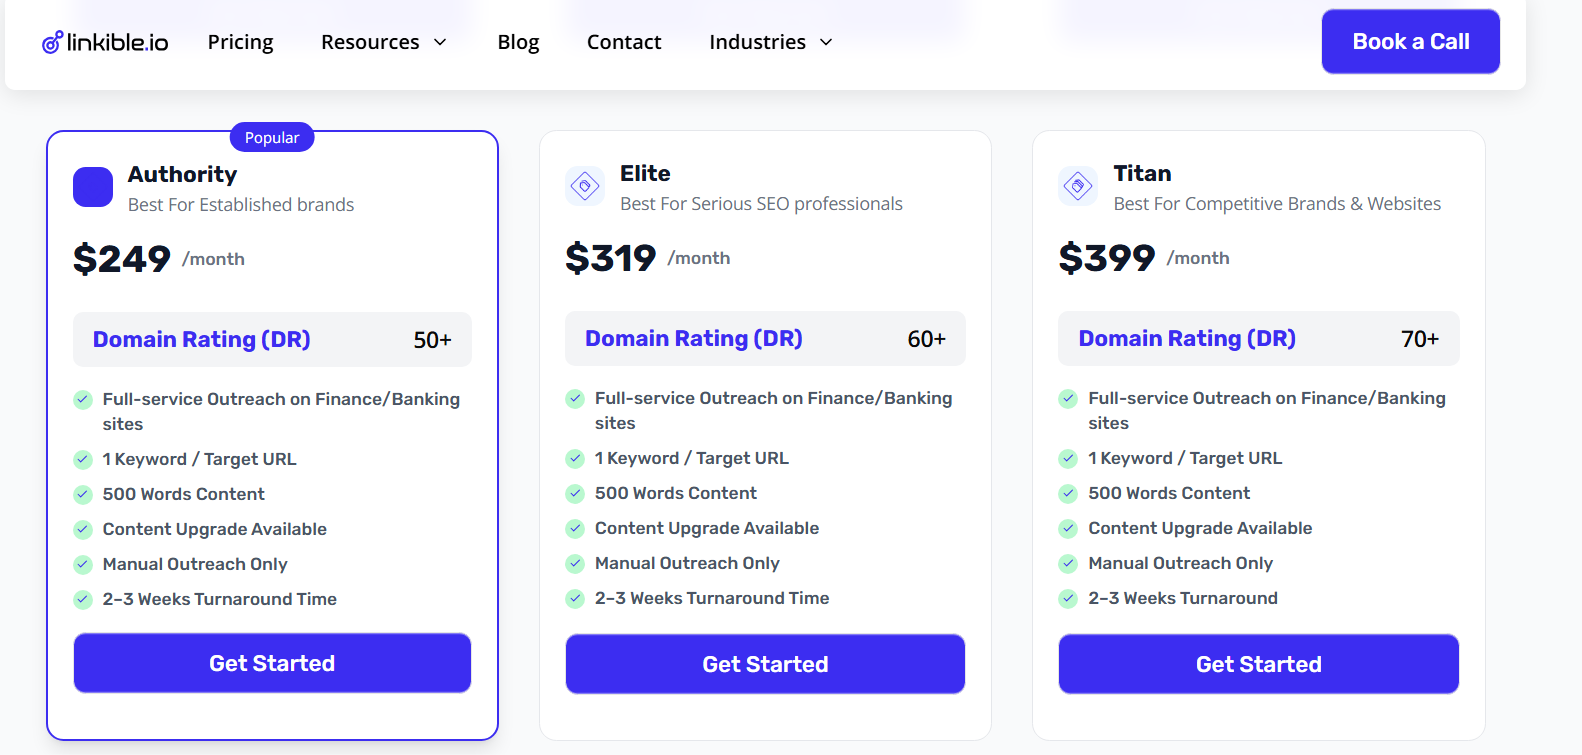Click the Elite plan diamond icon
1582x755 pixels.
585,186
